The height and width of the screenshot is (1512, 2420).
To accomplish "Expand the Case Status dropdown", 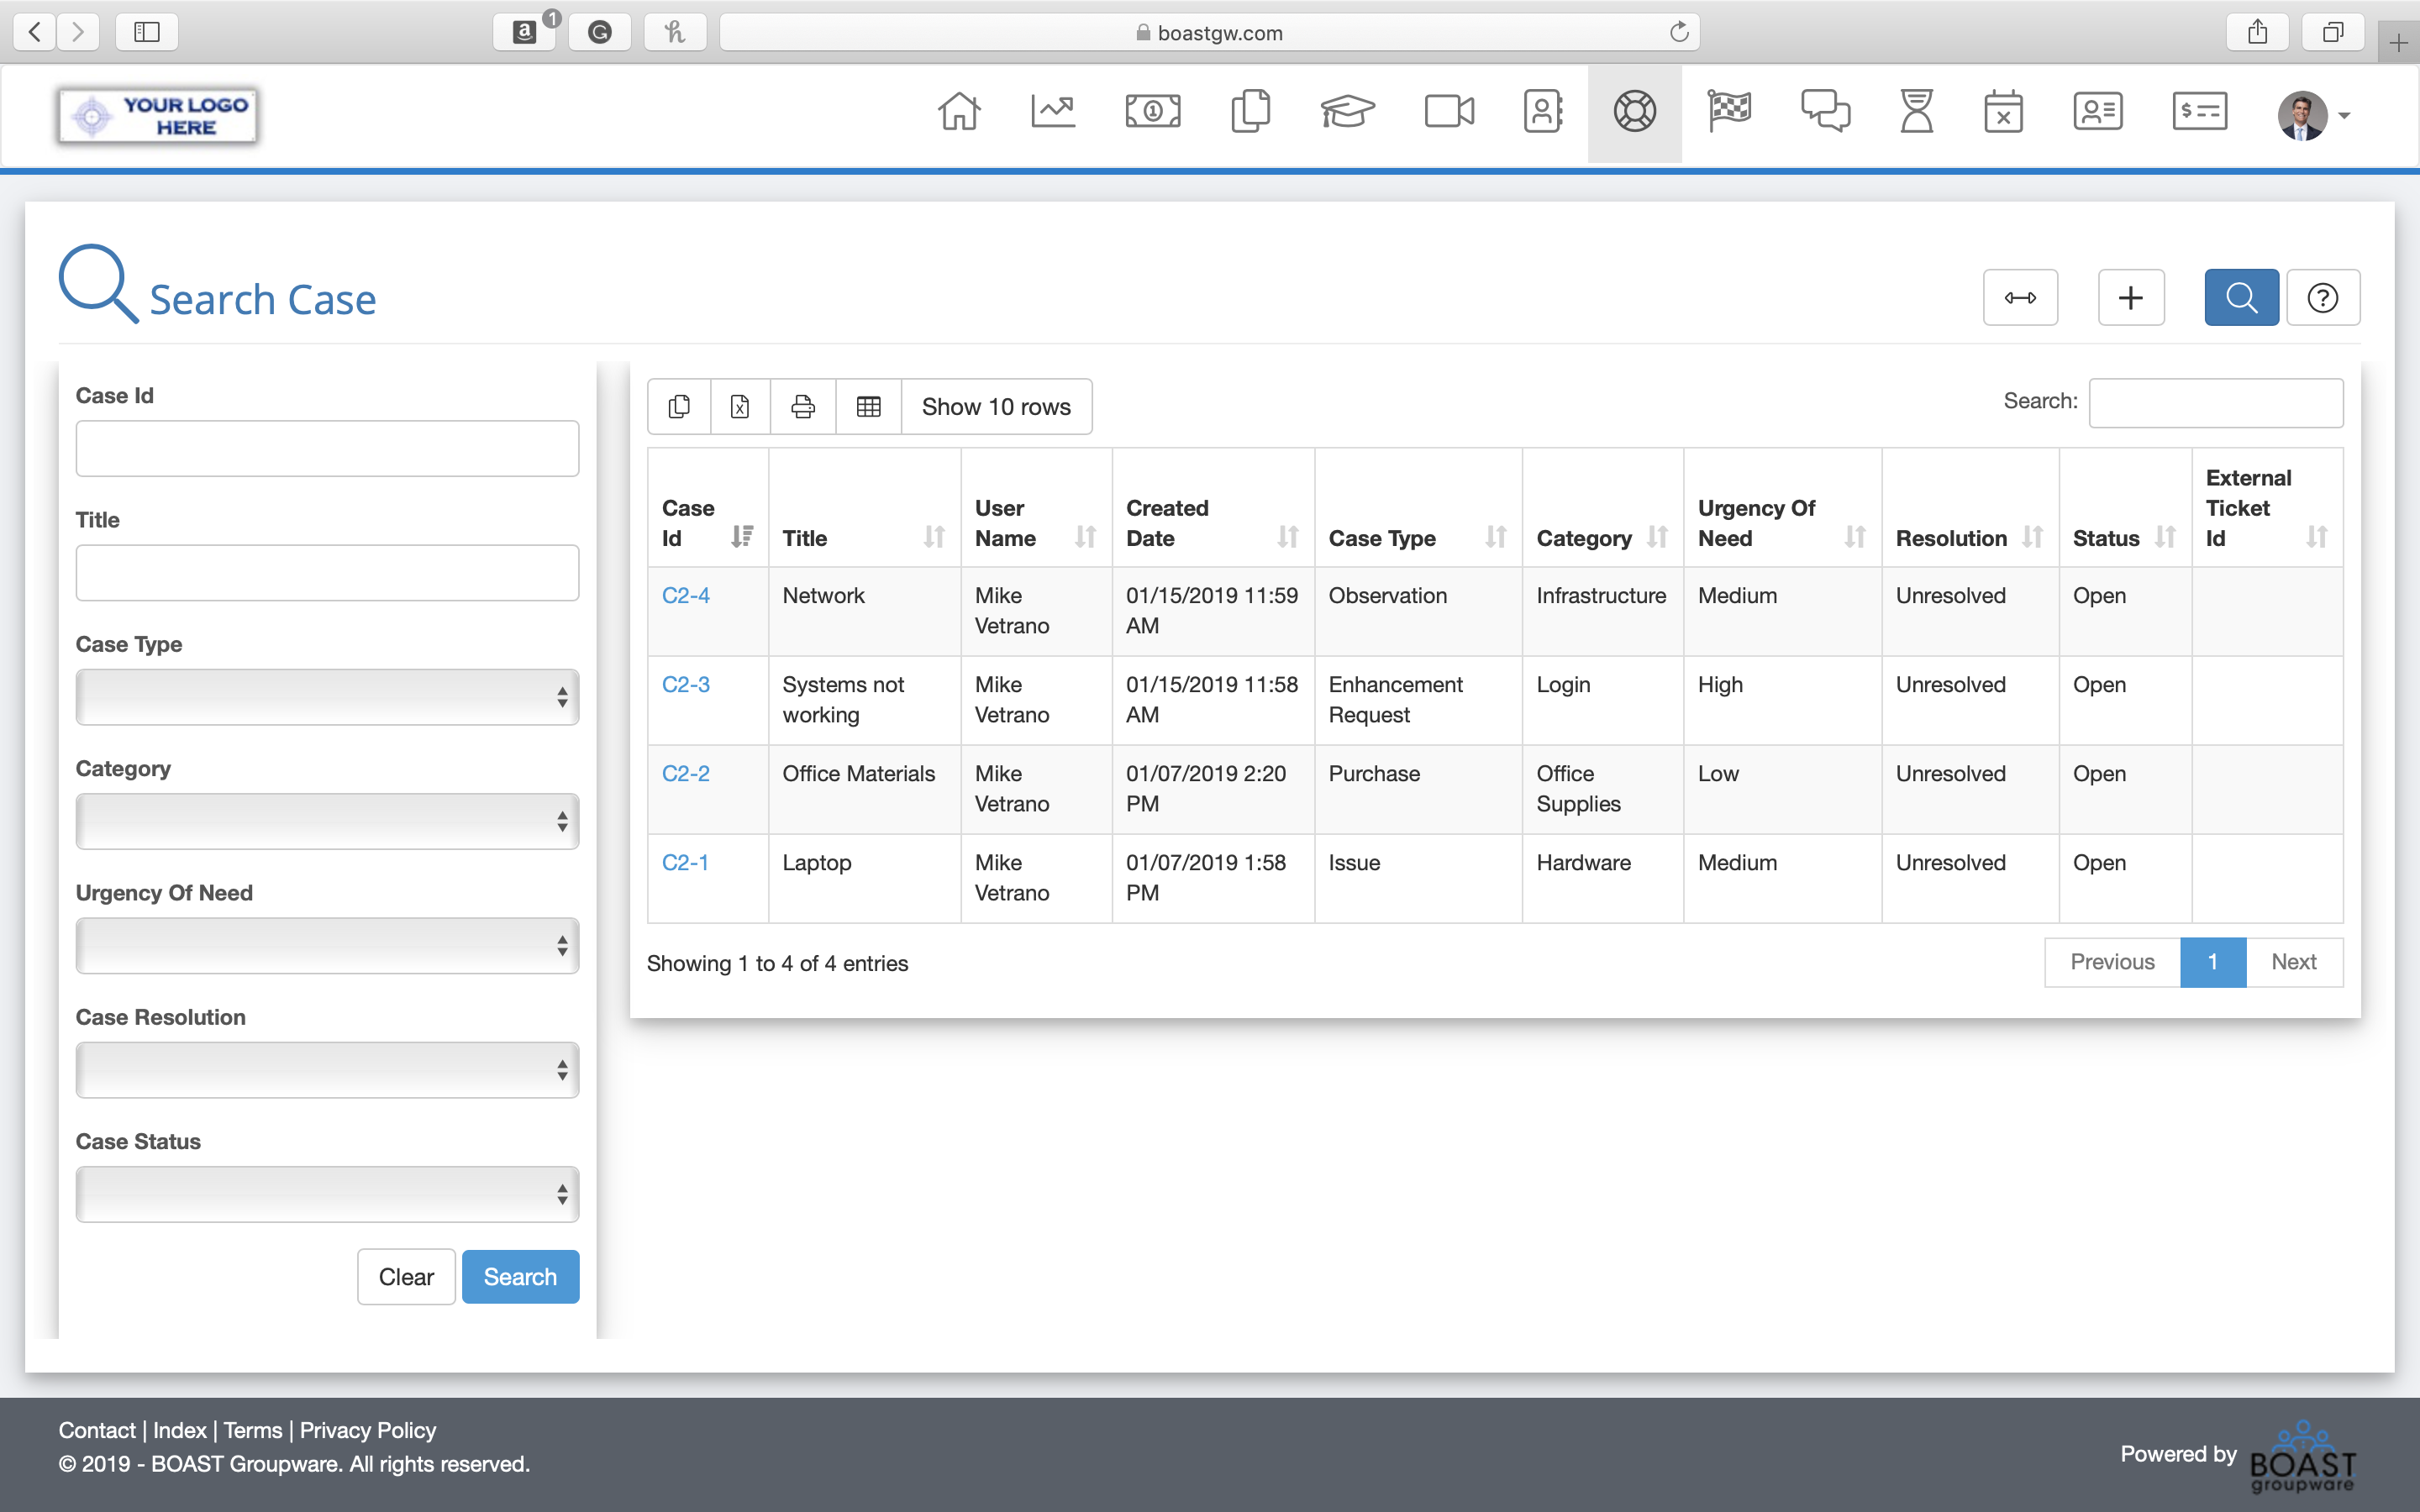I will [x=327, y=1194].
